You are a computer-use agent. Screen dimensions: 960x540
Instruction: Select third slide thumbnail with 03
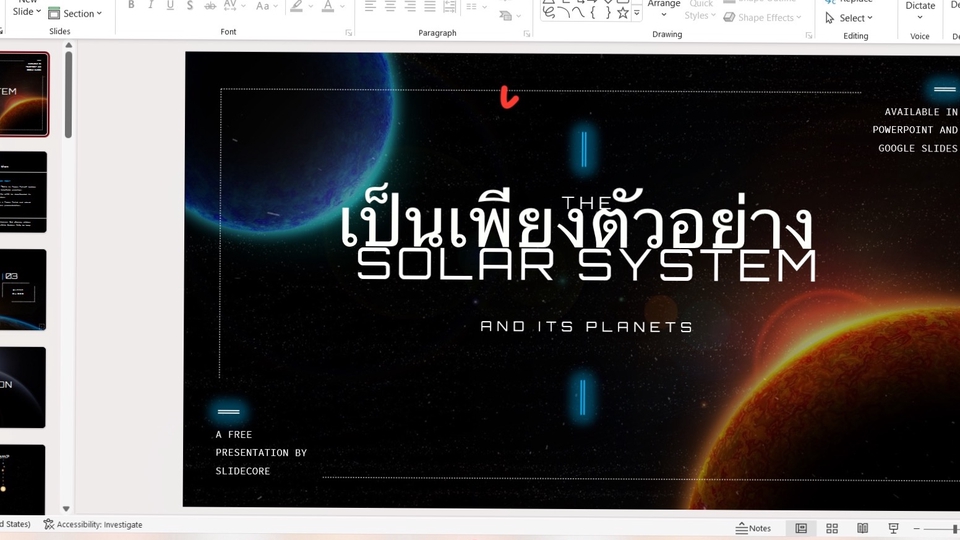(23, 290)
